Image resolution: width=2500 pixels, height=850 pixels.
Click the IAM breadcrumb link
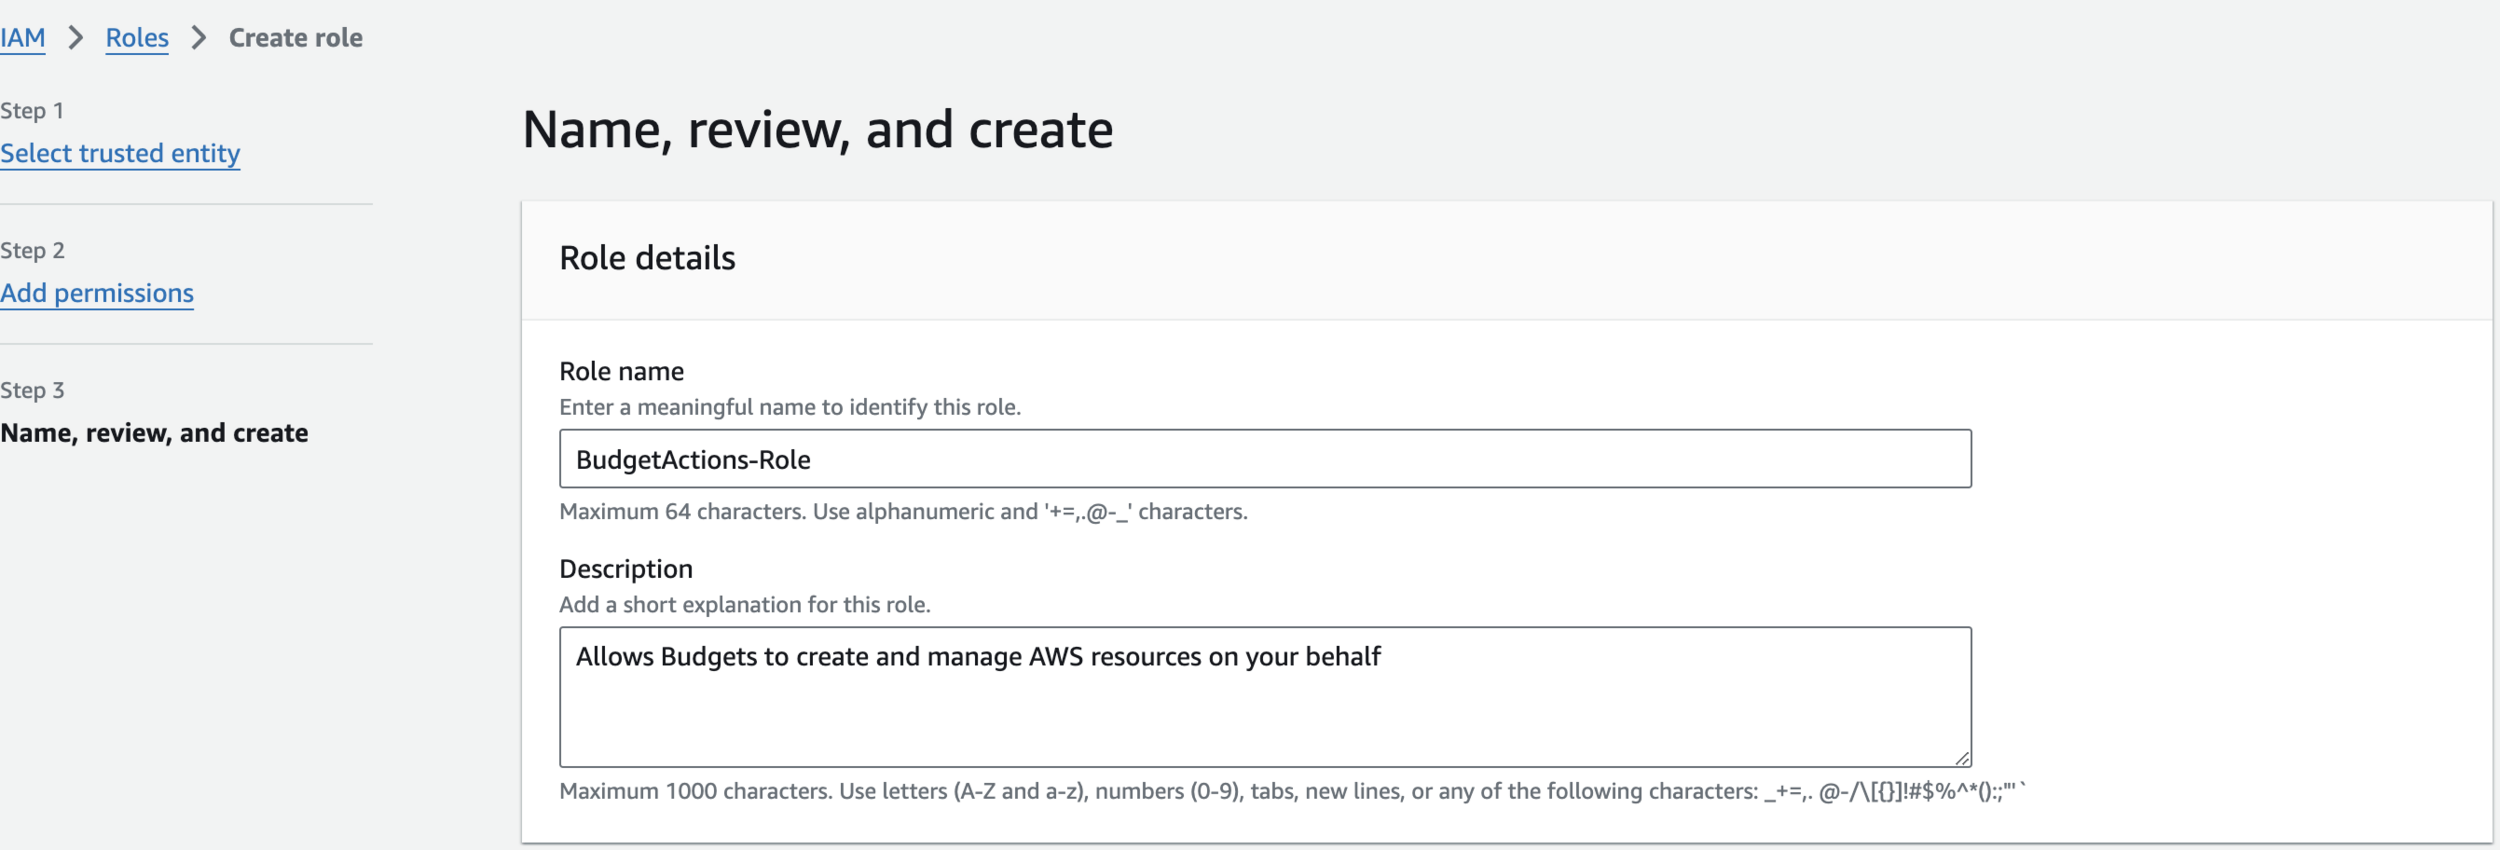tap(23, 38)
